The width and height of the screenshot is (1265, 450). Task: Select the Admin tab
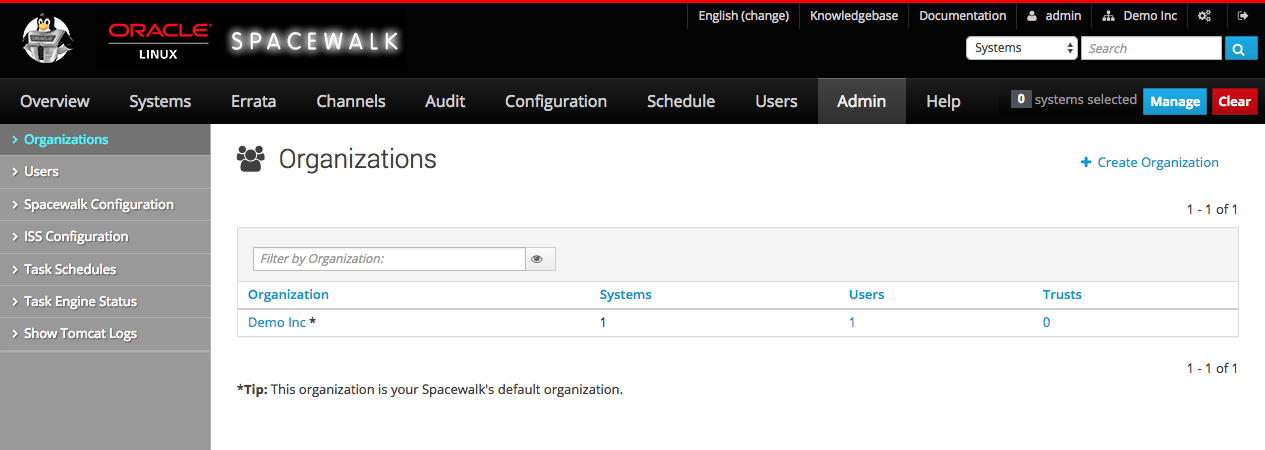tap(862, 101)
